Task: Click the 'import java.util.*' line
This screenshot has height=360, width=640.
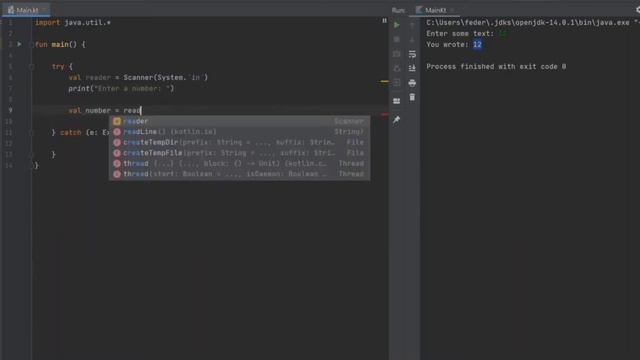Action: click(73, 22)
